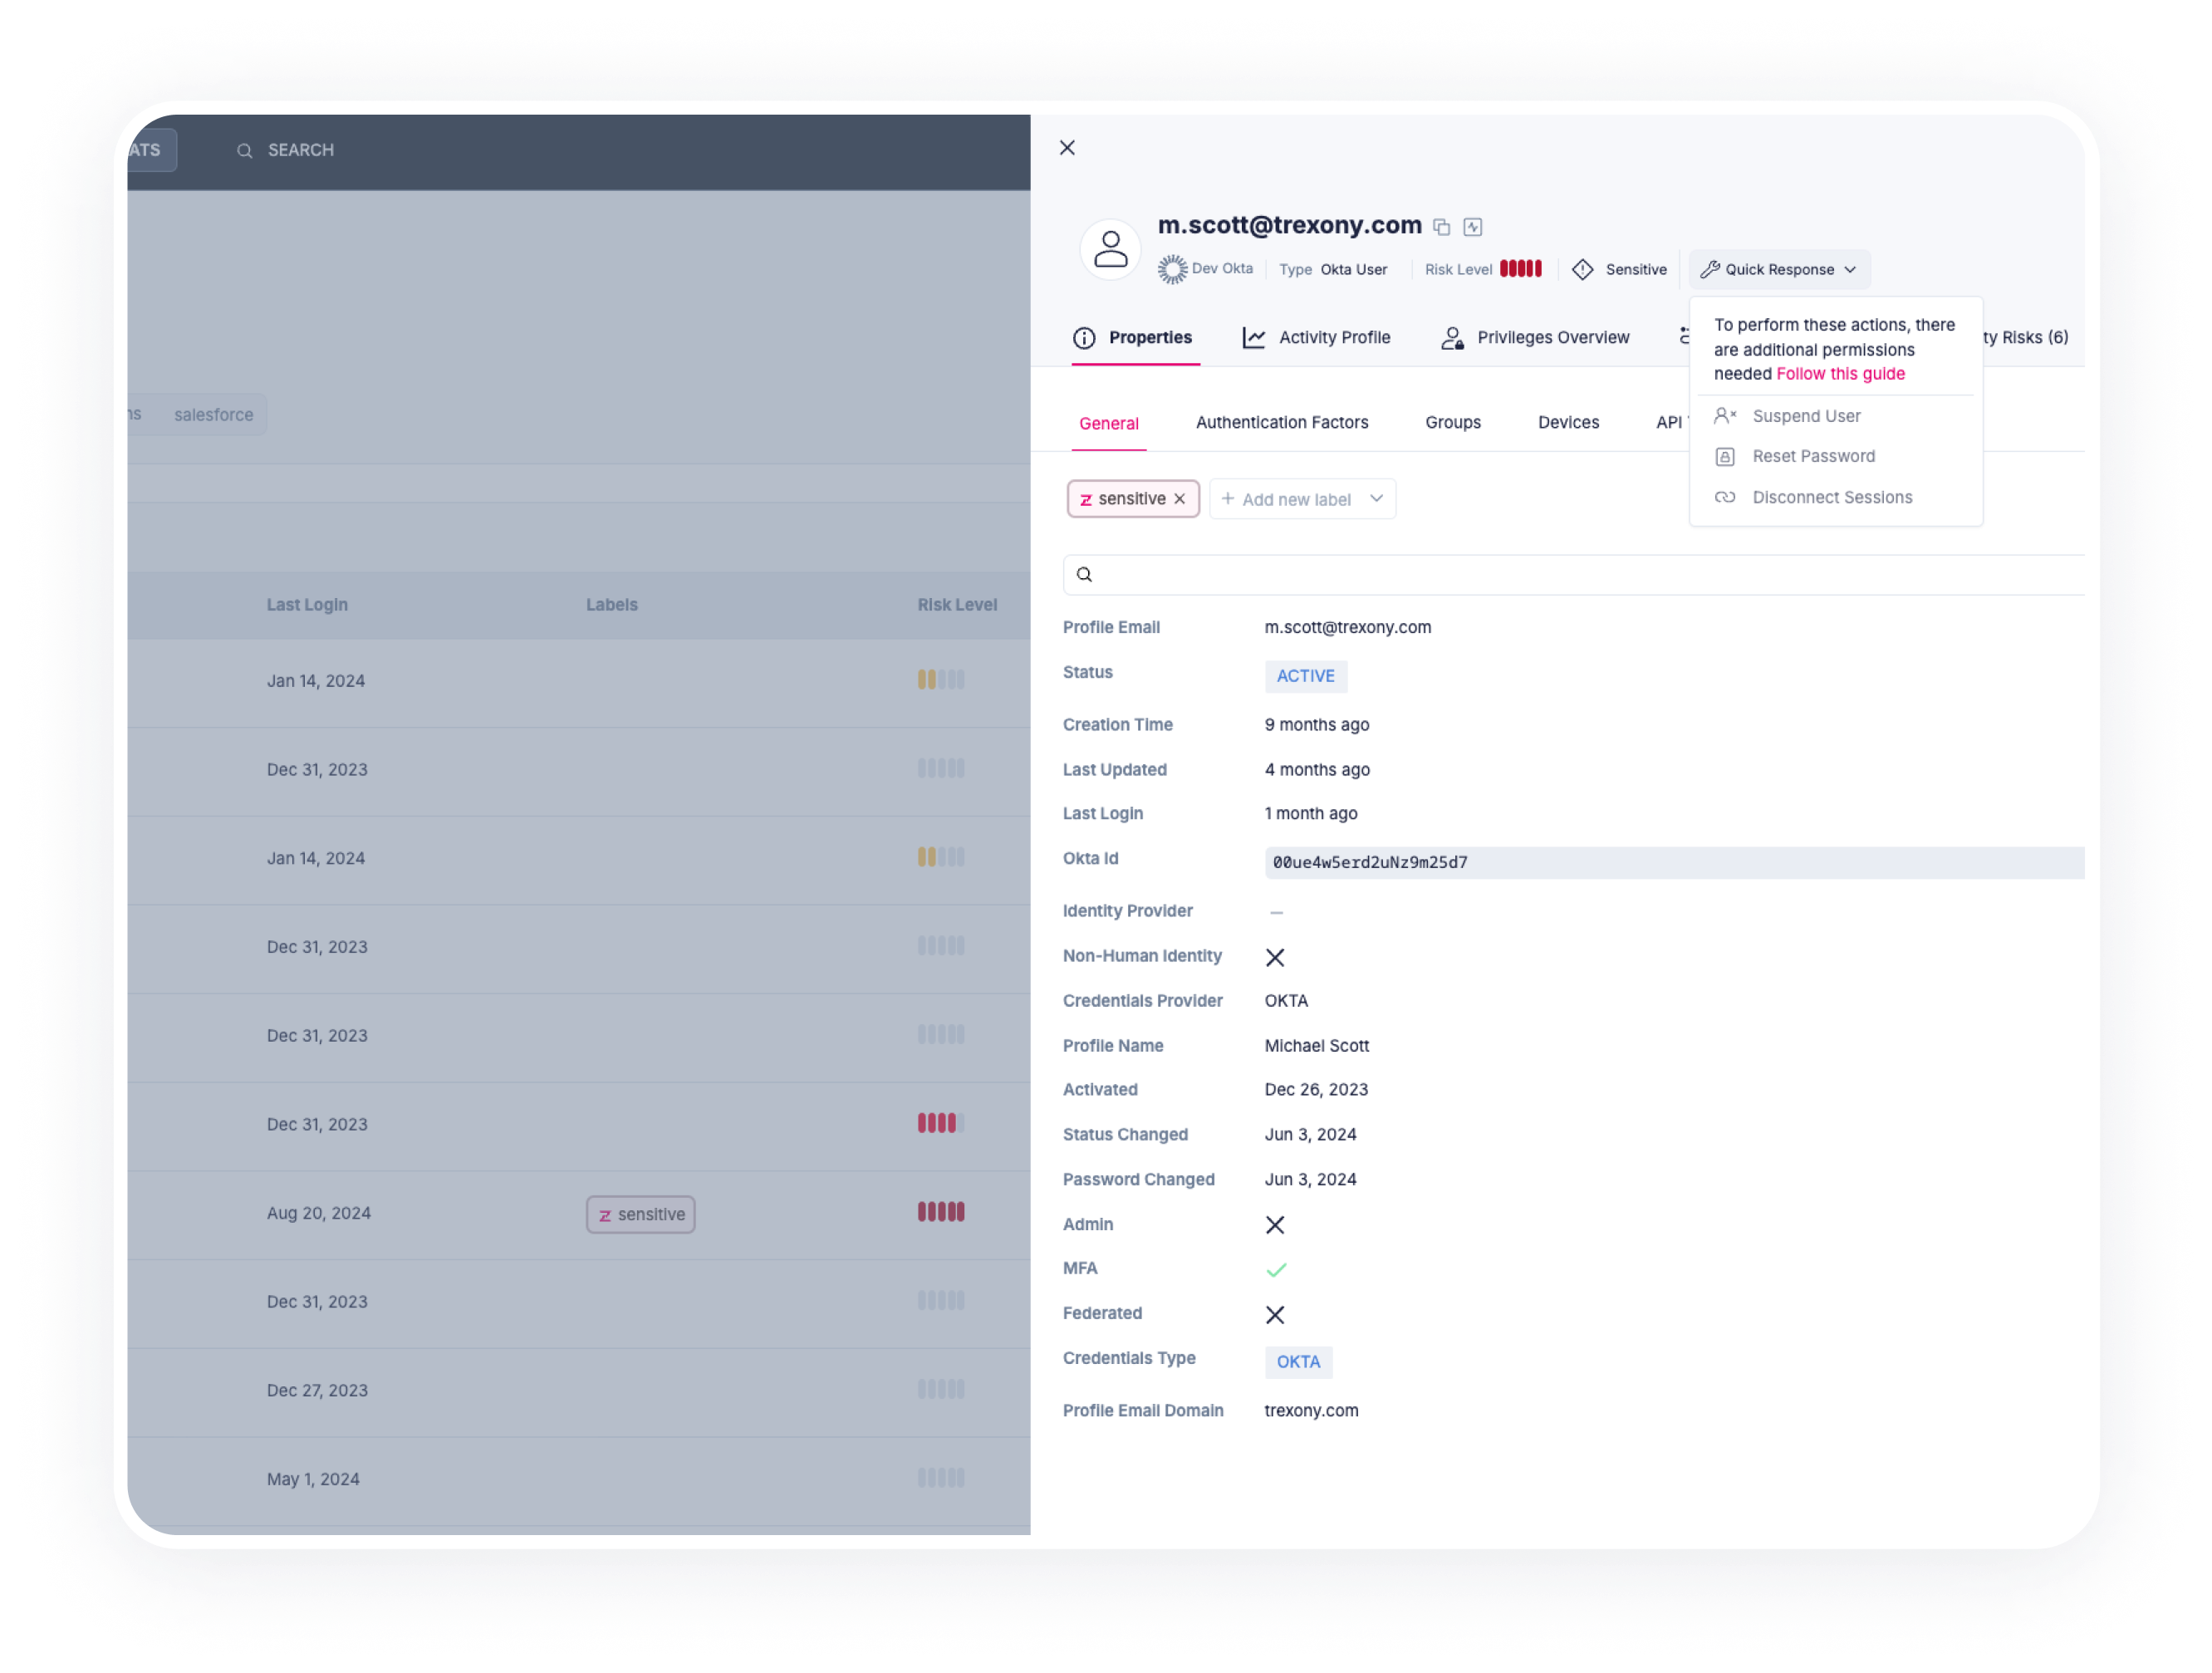Click the Admin X mark
The height and width of the screenshot is (1673, 2212).
click(x=1274, y=1225)
